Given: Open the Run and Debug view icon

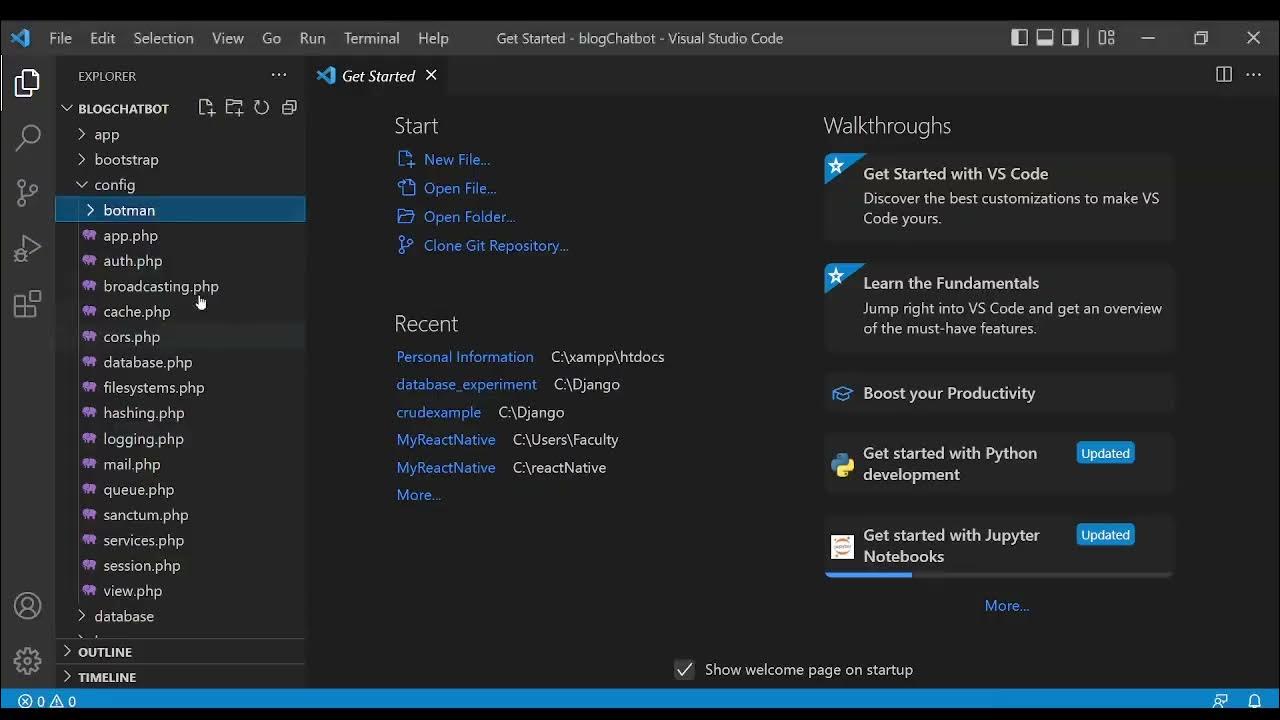Looking at the screenshot, I should [27, 248].
